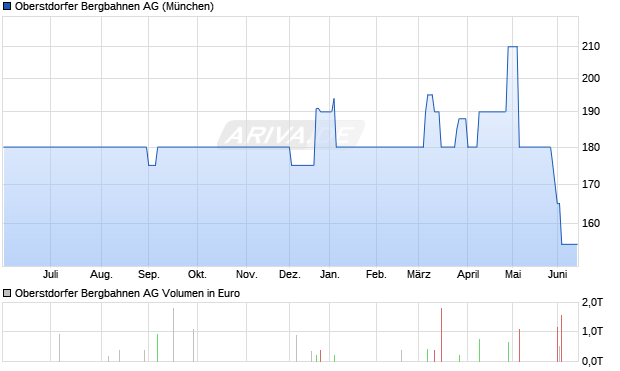Click the gray legend square for Volumen
The image size is (620, 371).
coord(7,293)
